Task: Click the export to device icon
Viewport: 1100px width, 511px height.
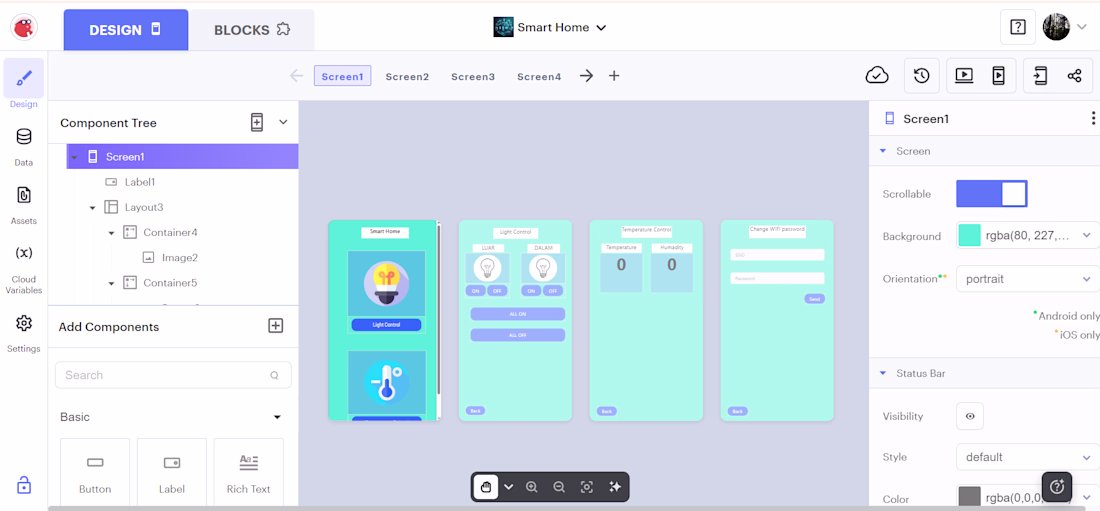Action: [x=1041, y=75]
